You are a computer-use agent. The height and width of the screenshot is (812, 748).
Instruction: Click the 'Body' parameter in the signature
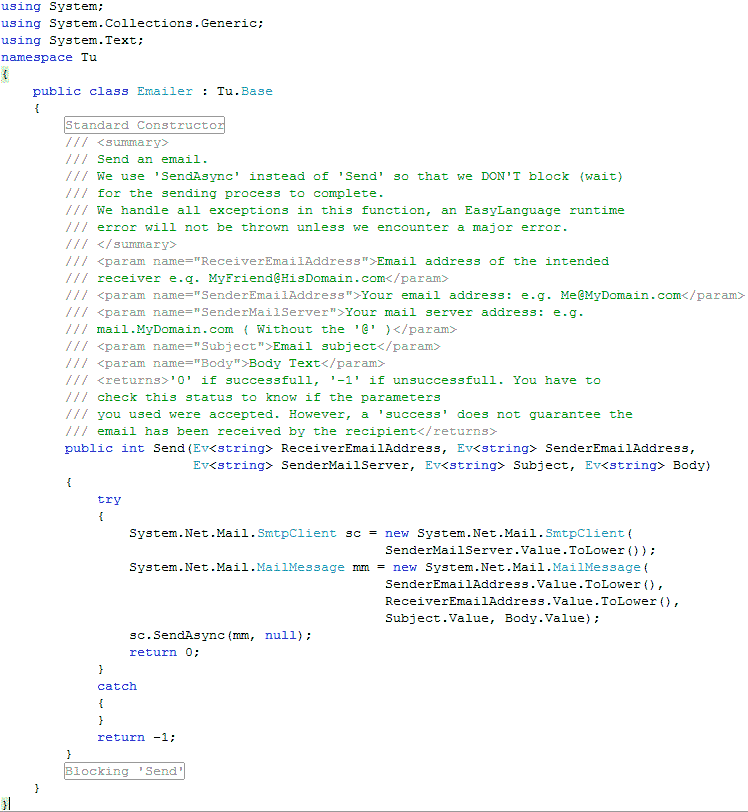[x=688, y=466]
